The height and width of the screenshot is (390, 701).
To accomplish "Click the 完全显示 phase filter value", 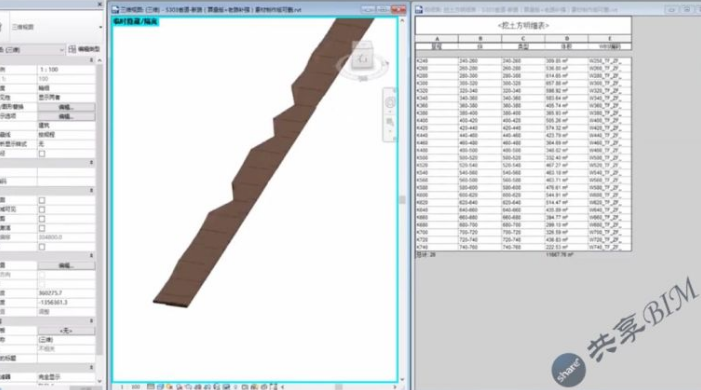I will pyautogui.click(x=66, y=377).
